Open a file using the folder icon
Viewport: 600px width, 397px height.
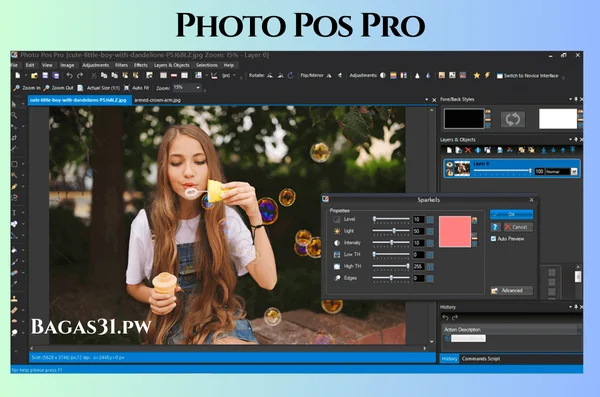34,75
